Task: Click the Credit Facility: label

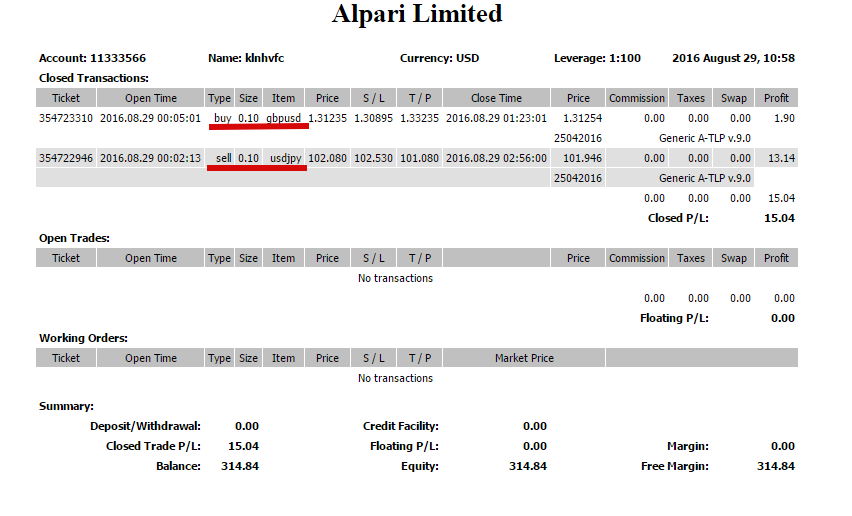Action: 400,426
